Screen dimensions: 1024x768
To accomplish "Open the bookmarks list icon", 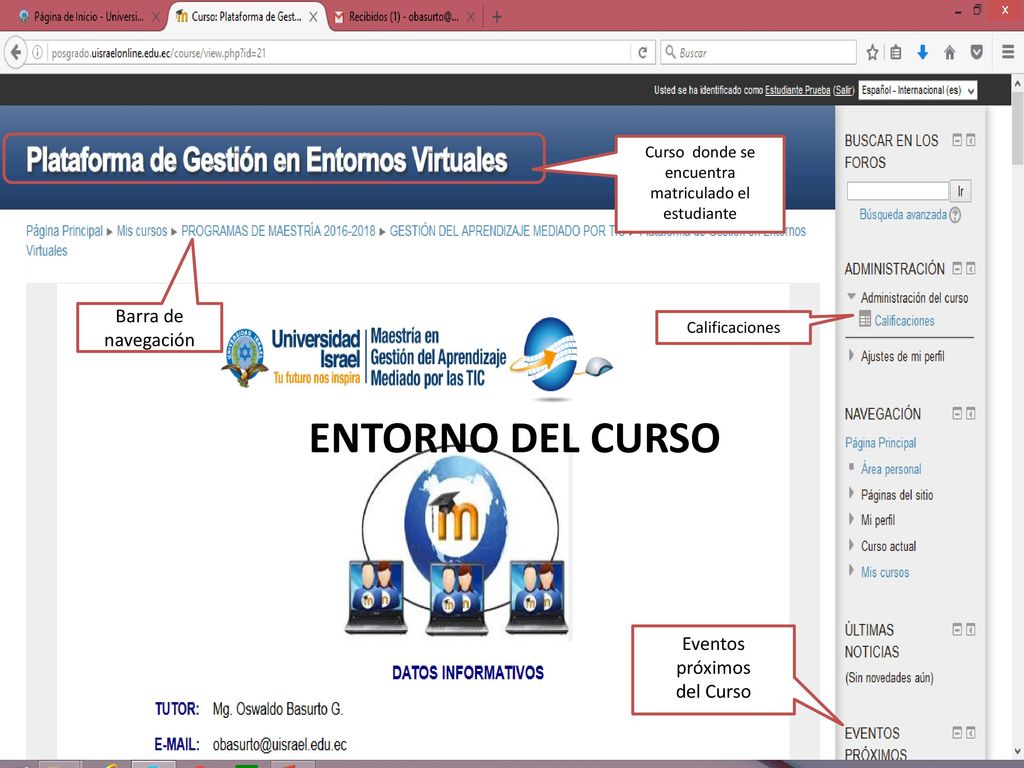I will (896, 53).
